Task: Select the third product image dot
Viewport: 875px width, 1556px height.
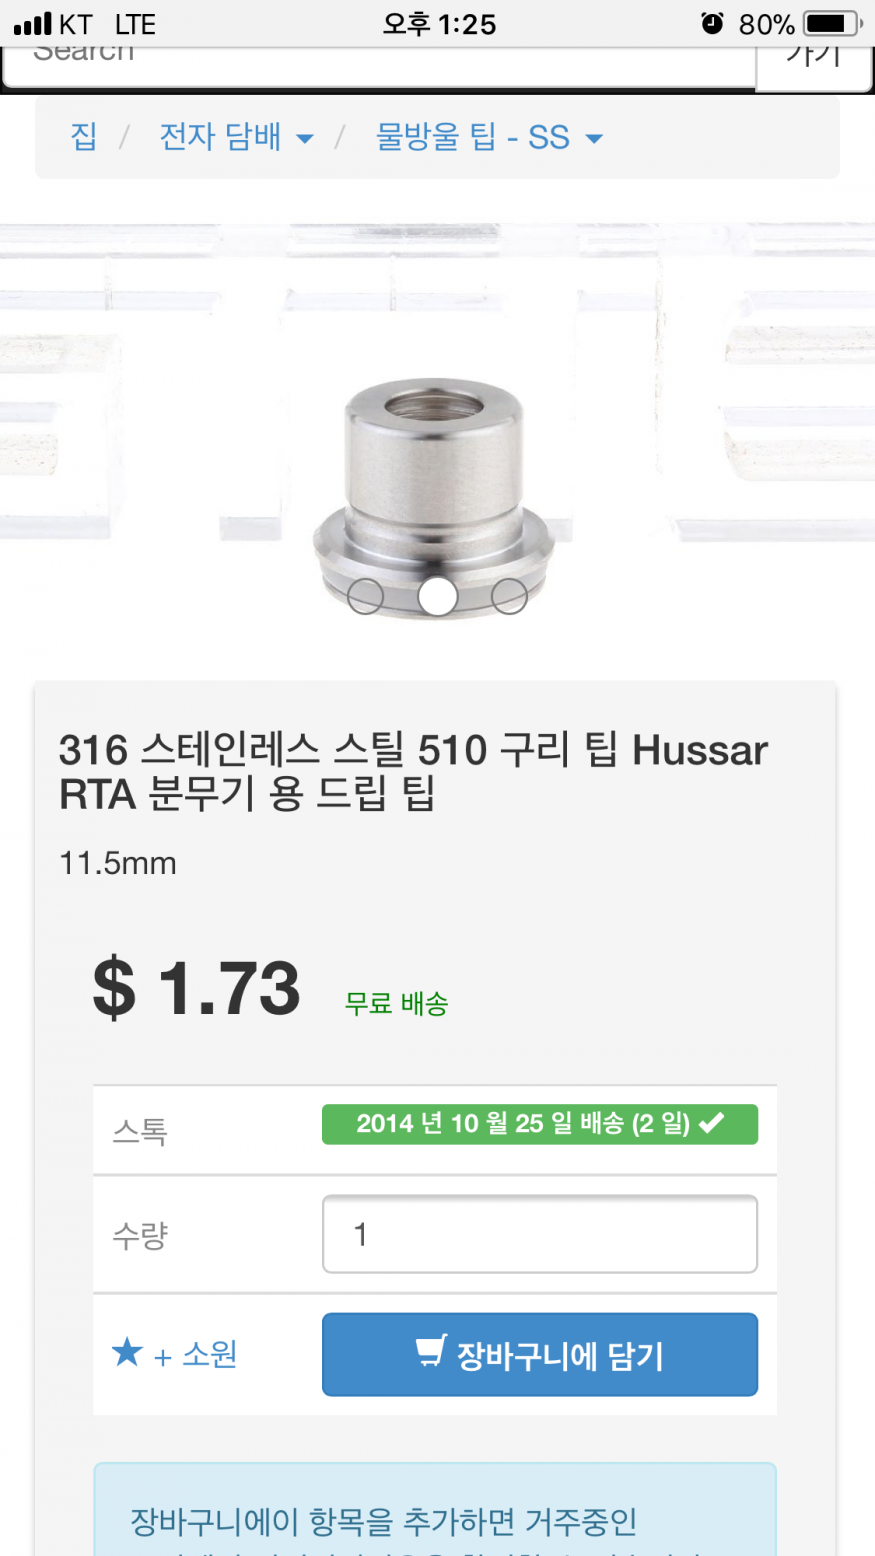Action: (x=509, y=596)
